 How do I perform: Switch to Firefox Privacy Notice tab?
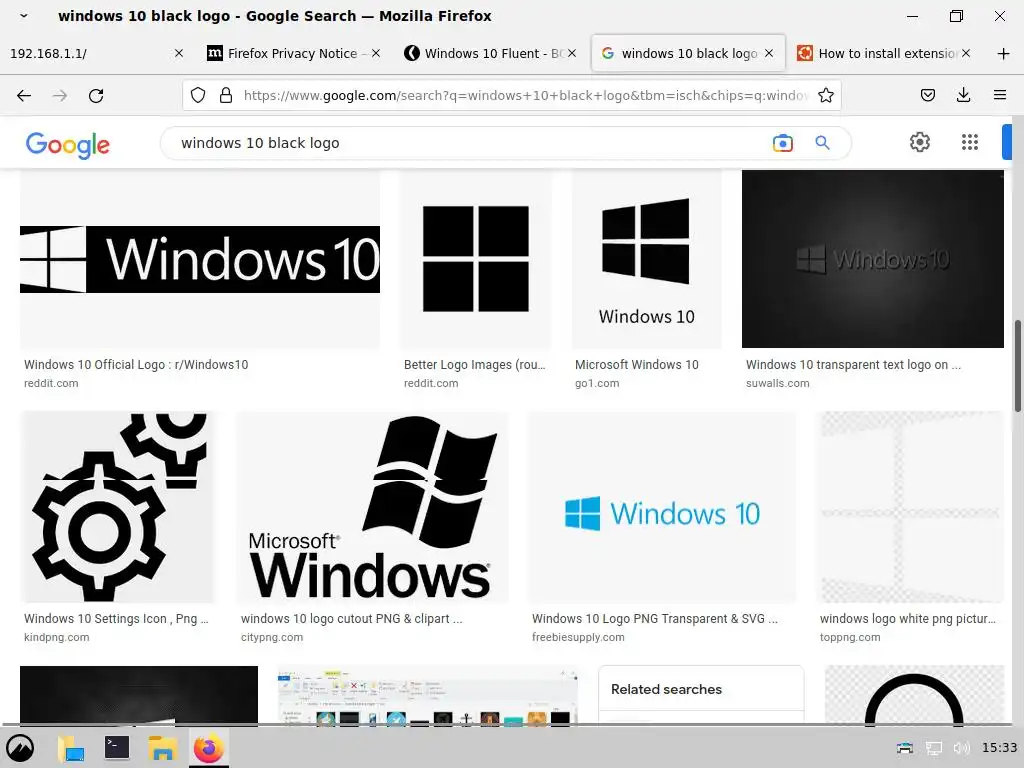click(293, 54)
